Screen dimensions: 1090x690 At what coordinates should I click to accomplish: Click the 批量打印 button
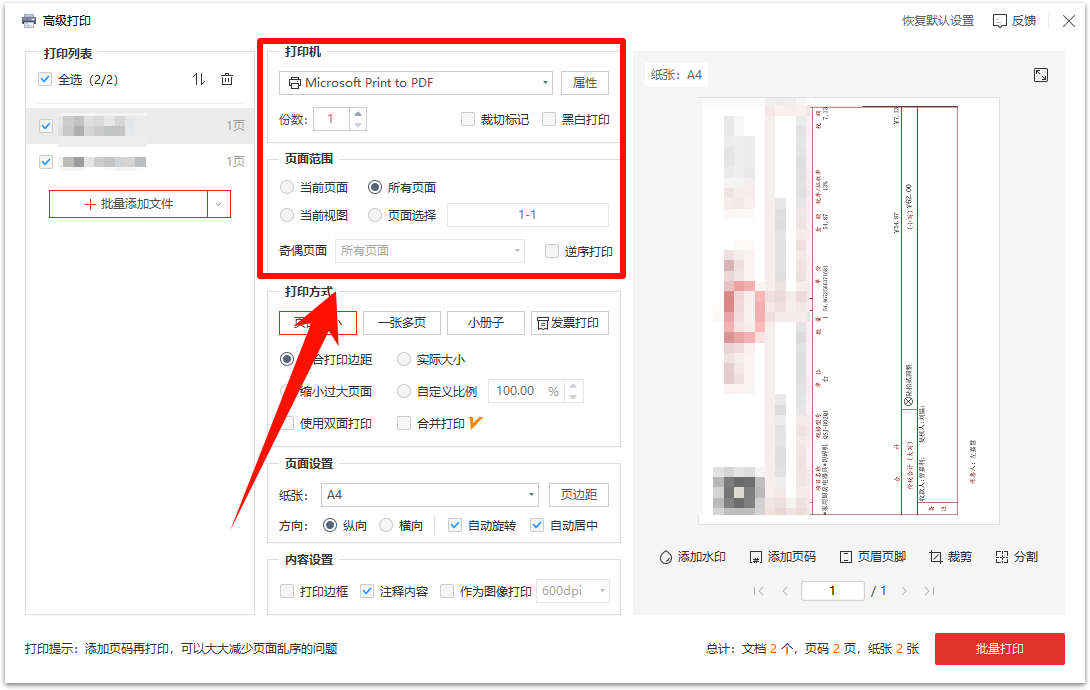pyautogui.click(x=1000, y=648)
